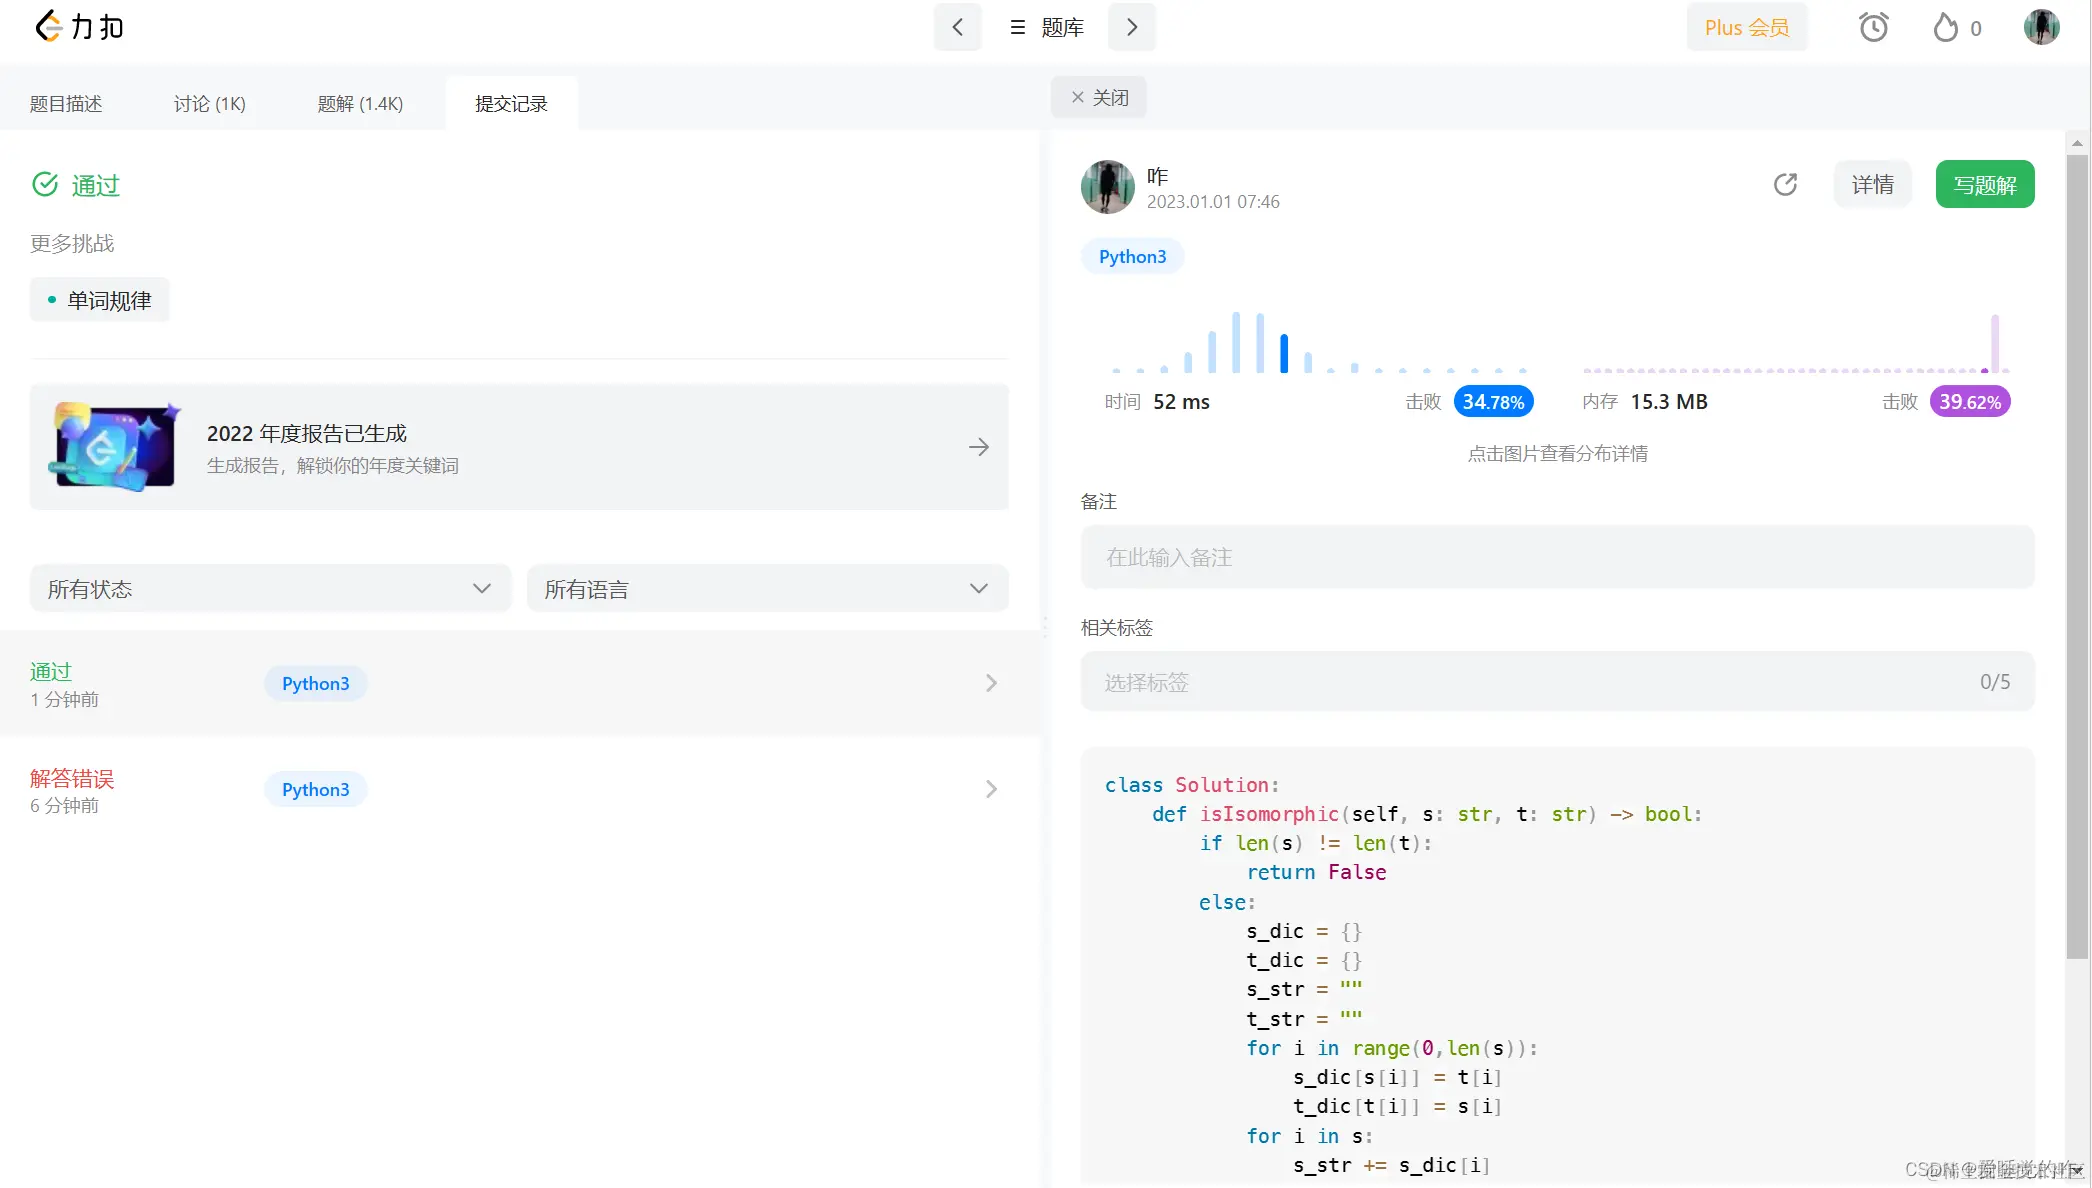The image size is (2092, 1188).
Task: Open the 选择标签 tag selector
Action: pos(1556,682)
